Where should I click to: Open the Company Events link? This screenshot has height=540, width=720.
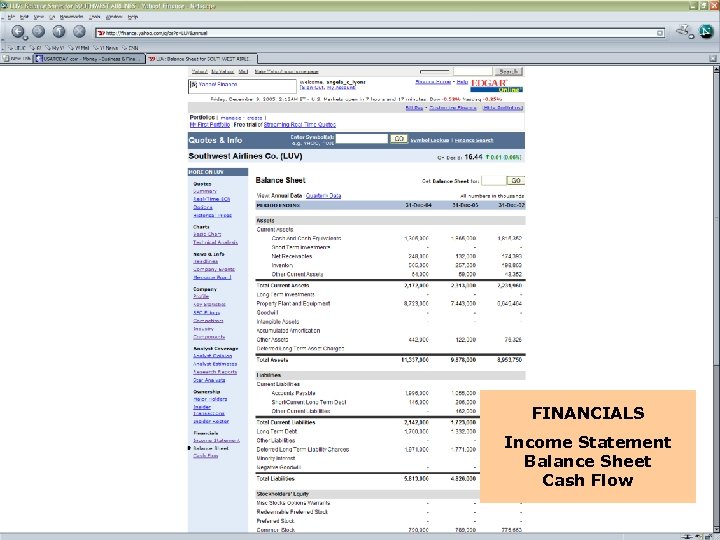(214, 270)
